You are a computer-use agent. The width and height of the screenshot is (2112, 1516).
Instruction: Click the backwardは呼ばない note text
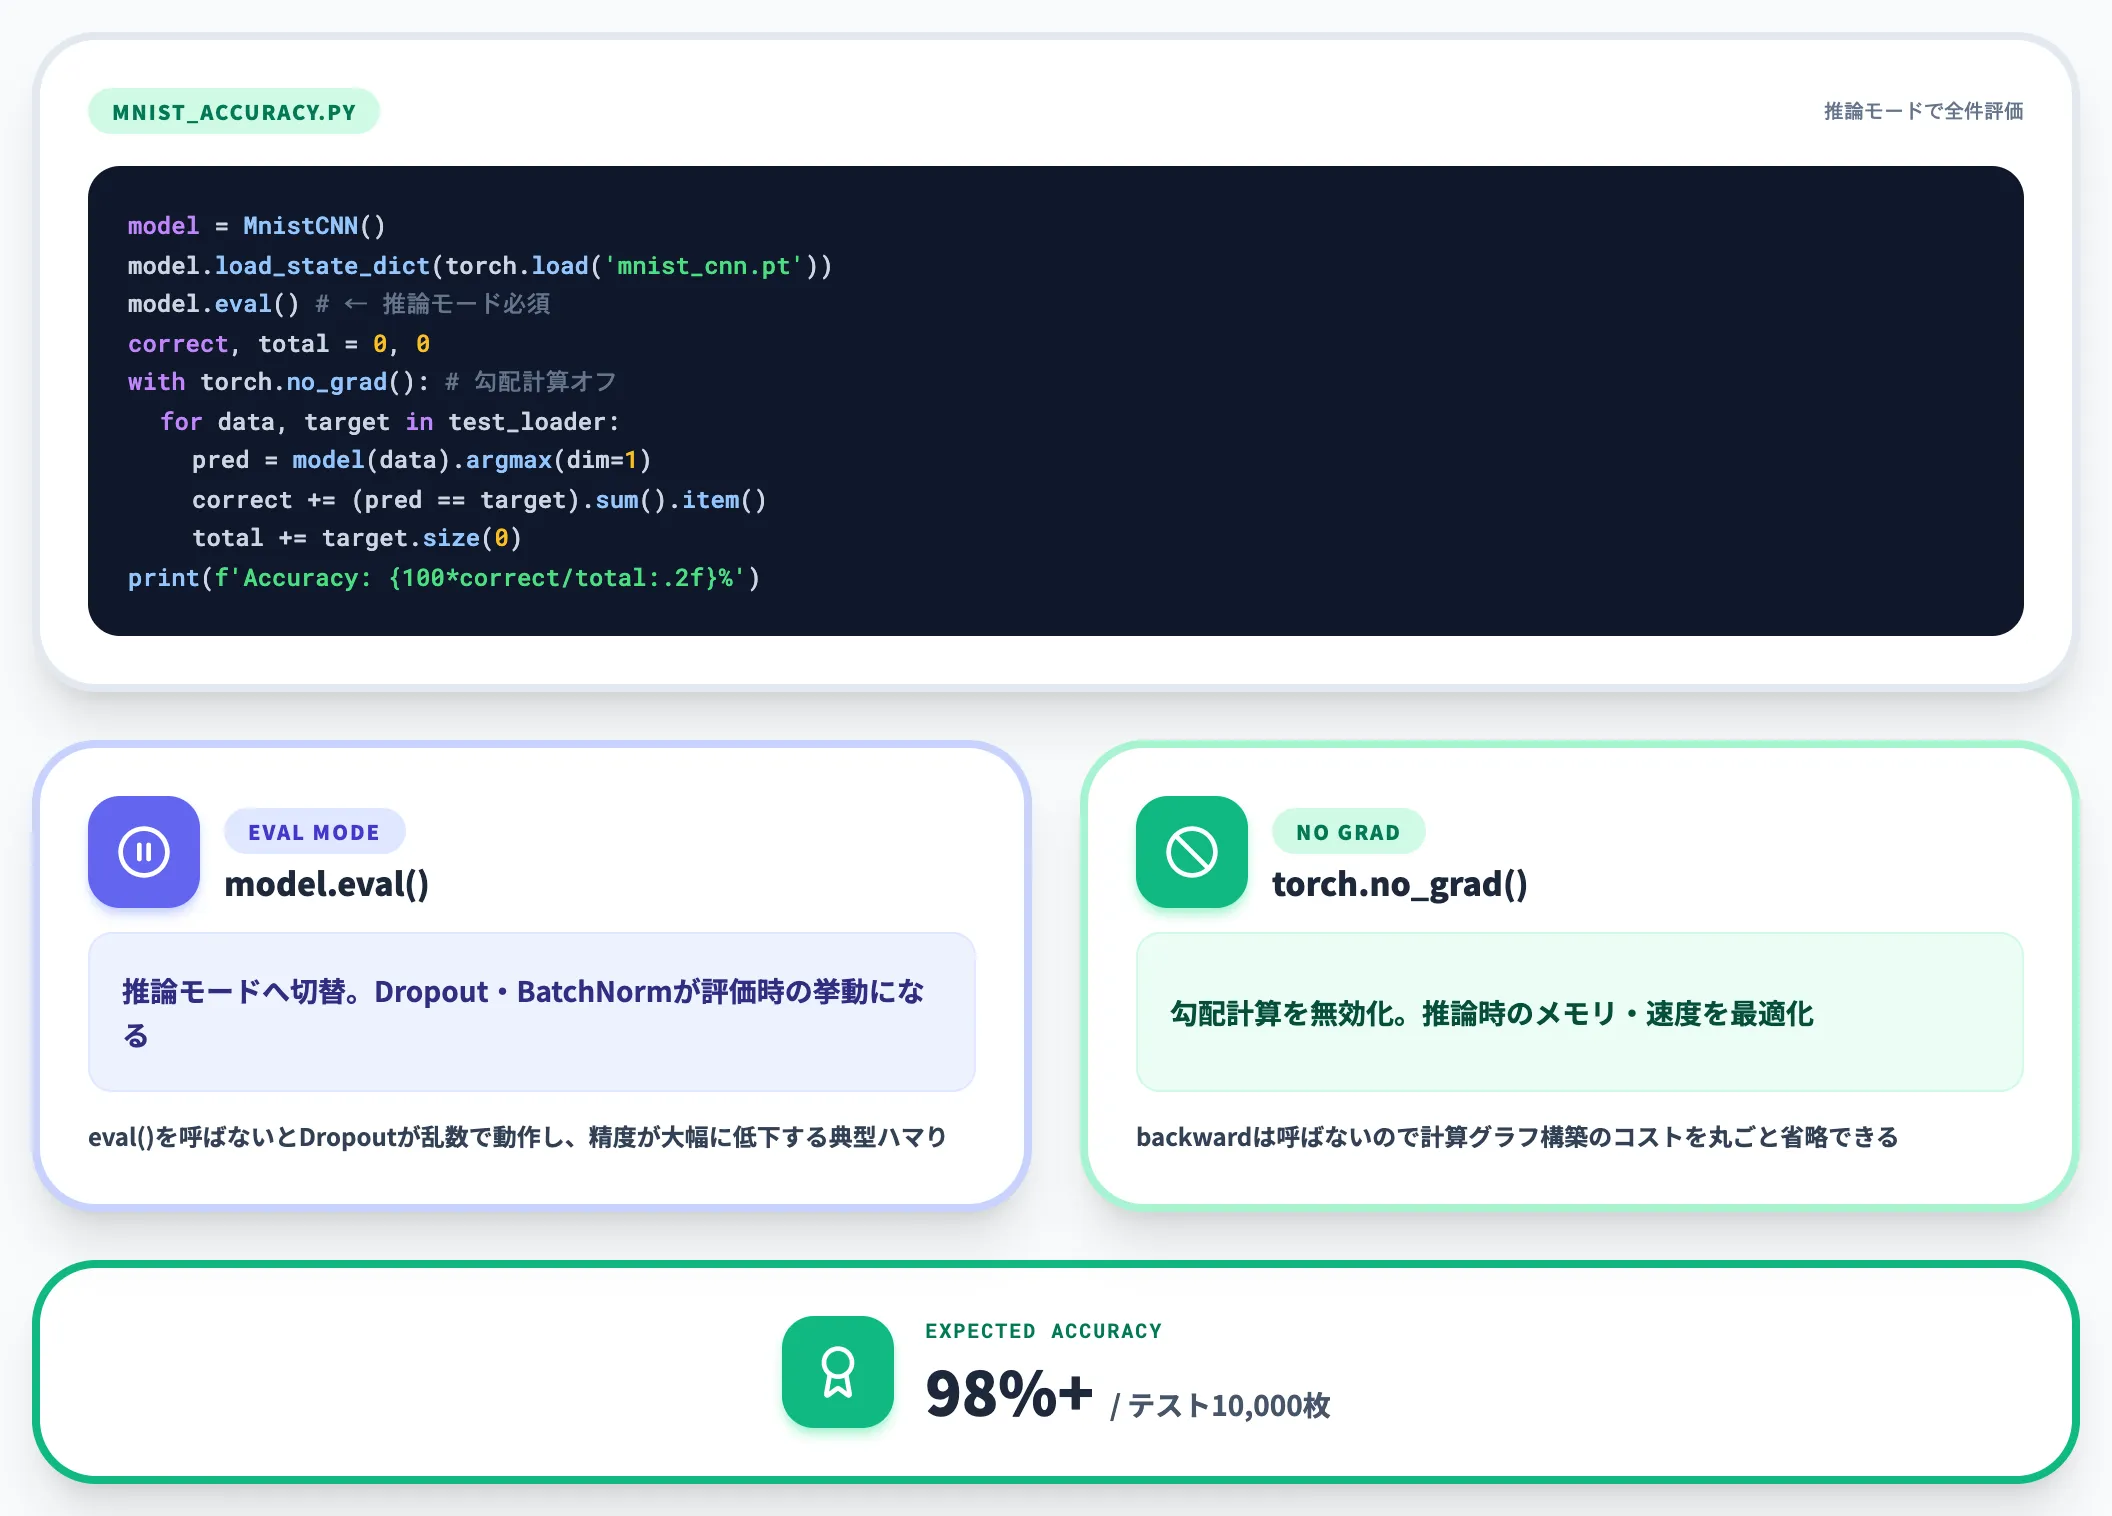pos(1517,1137)
